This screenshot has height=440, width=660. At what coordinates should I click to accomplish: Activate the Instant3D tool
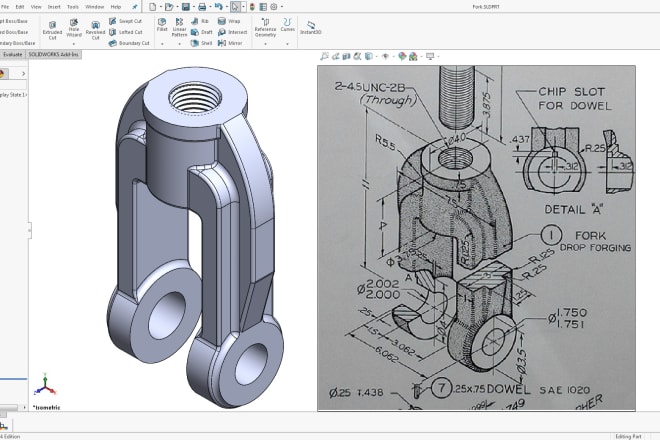[x=311, y=28]
